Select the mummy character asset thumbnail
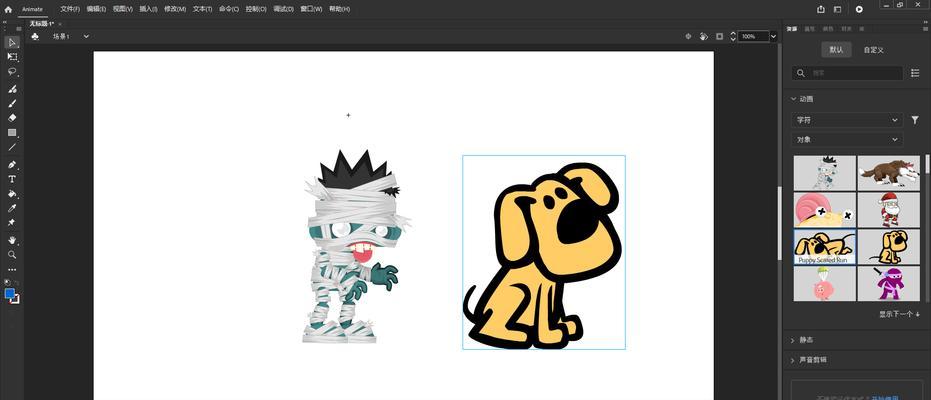This screenshot has width=931, height=400. pos(825,173)
